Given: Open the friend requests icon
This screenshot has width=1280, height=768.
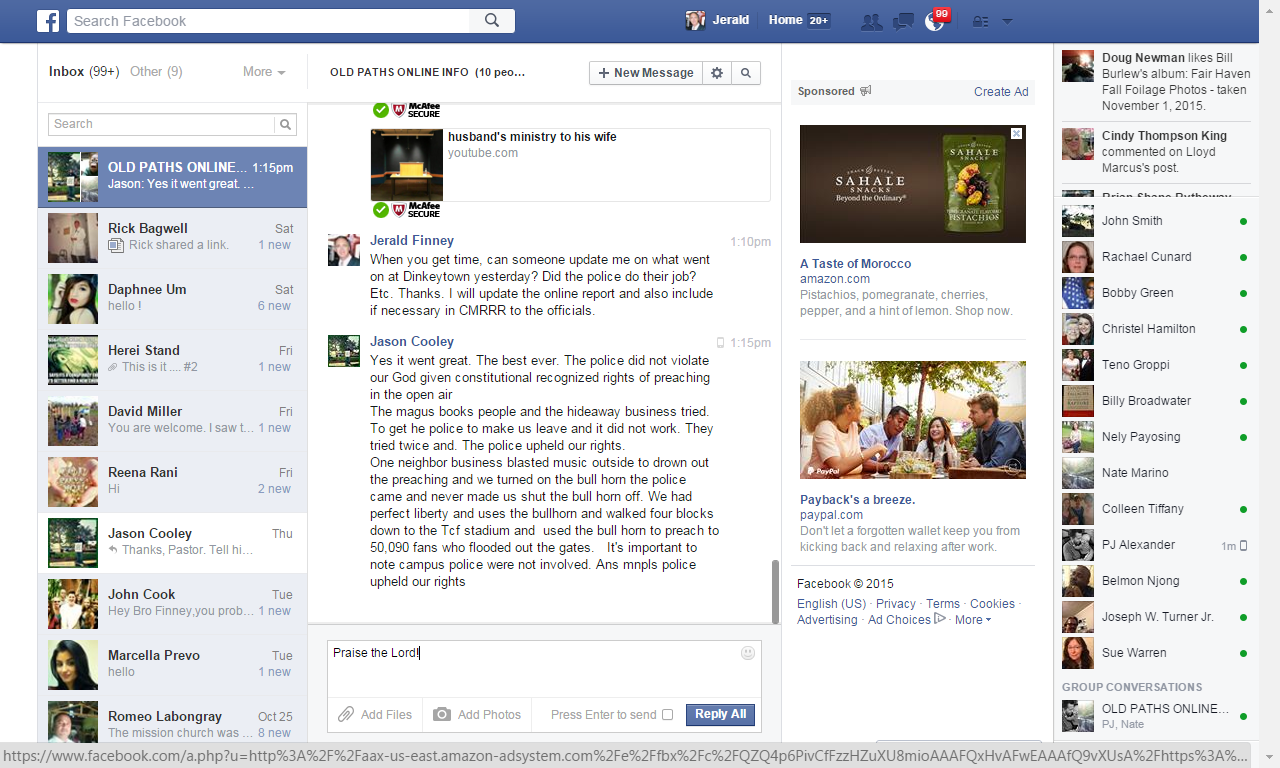Looking at the screenshot, I should [x=871, y=21].
